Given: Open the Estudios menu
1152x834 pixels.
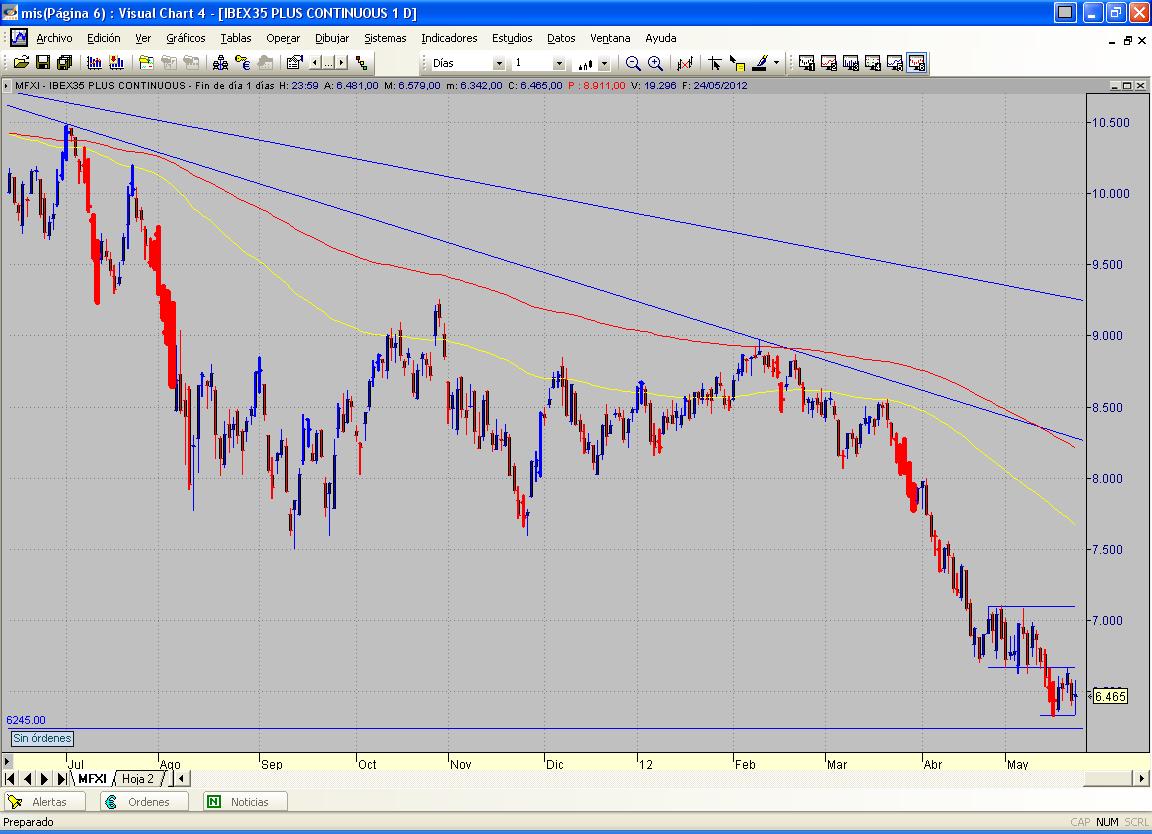Looking at the screenshot, I should tap(512, 38).
